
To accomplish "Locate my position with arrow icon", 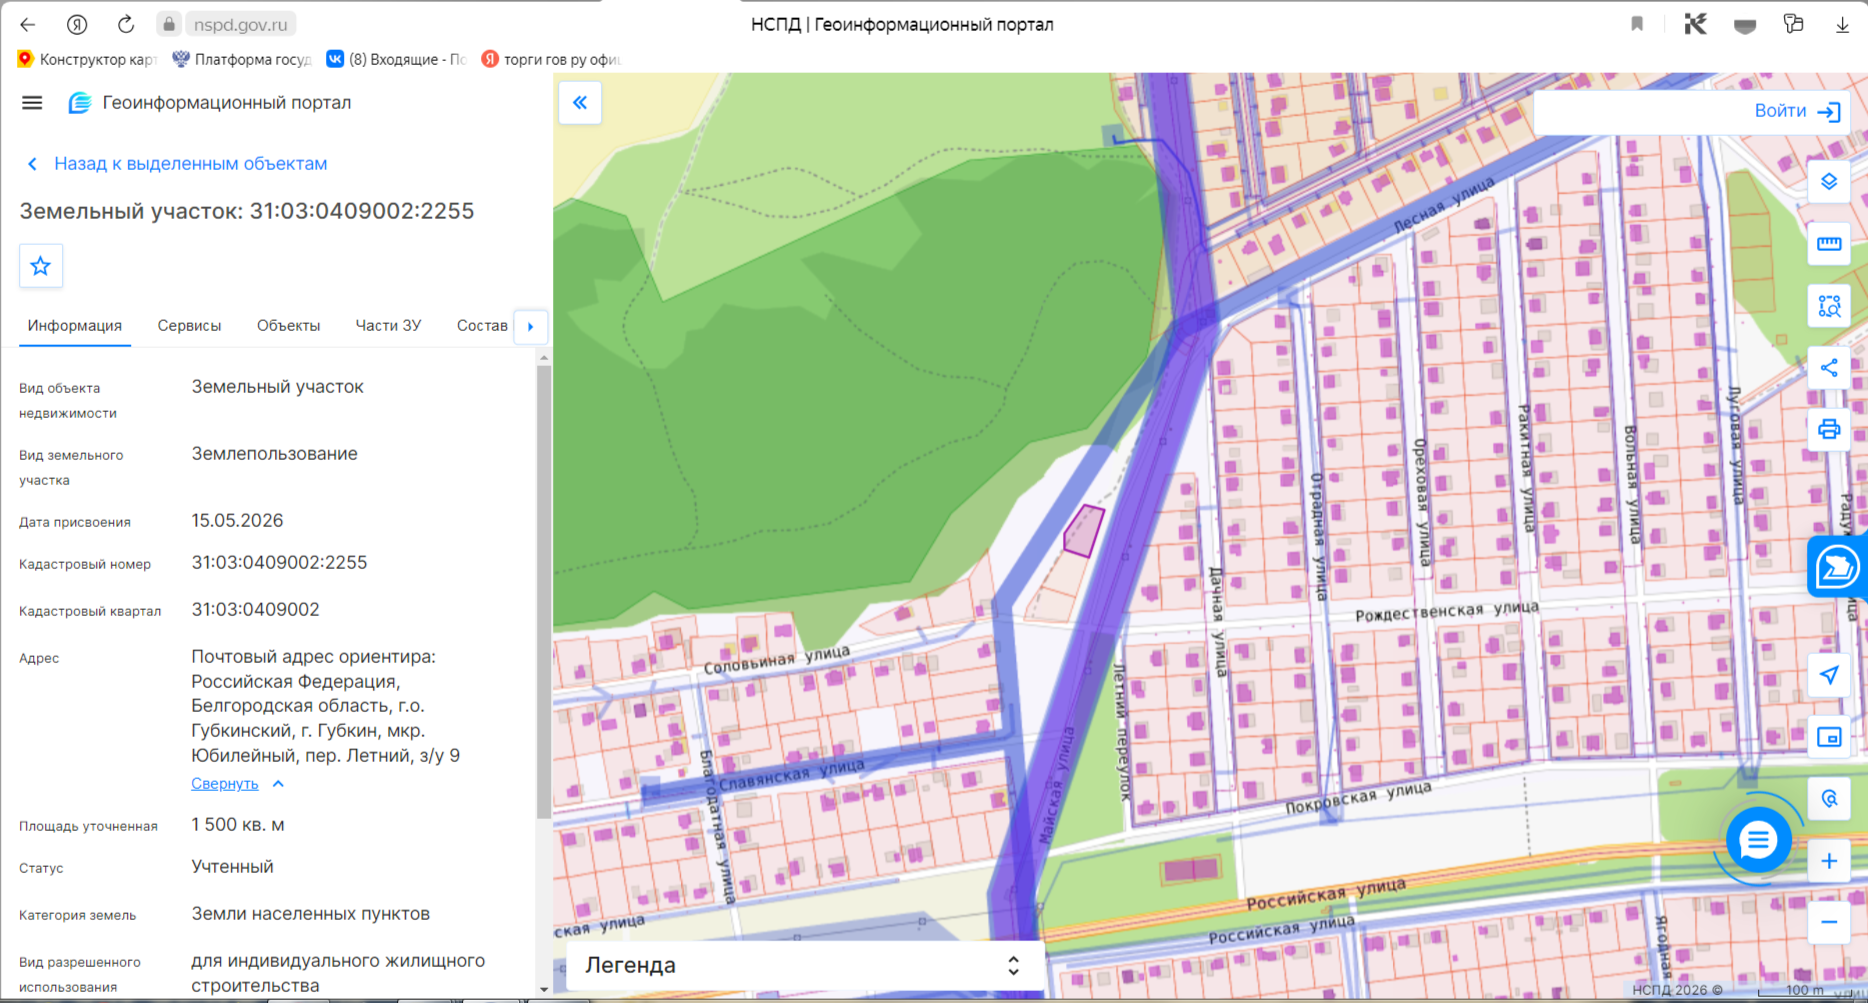I will 1829,675.
